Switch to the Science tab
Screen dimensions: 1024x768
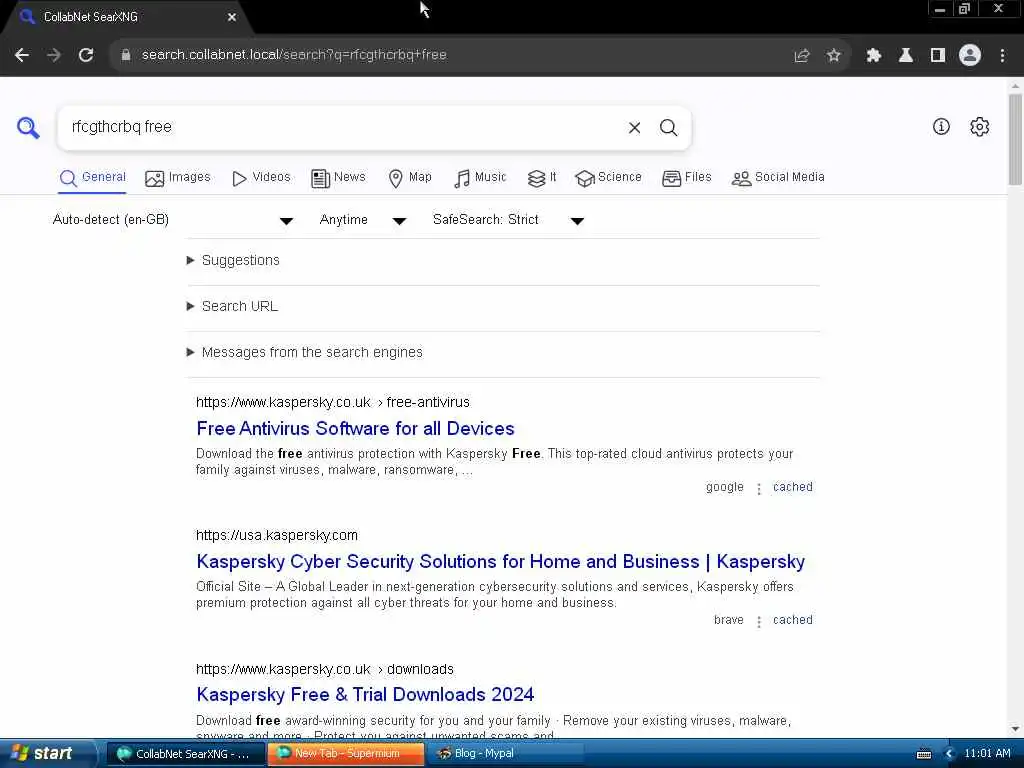(608, 178)
